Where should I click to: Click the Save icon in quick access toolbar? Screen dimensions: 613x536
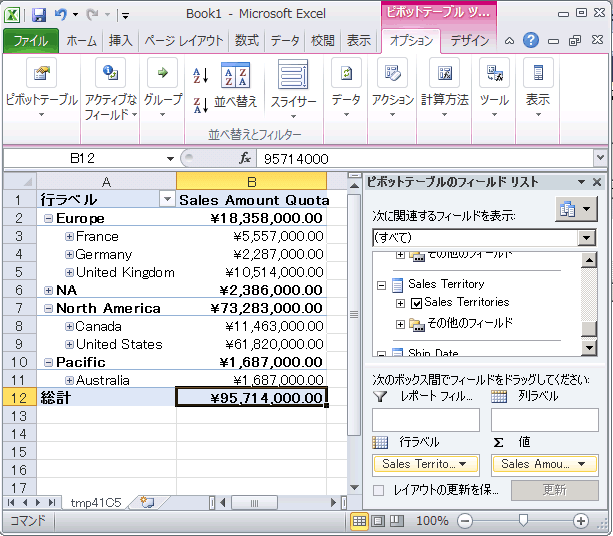[39, 14]
